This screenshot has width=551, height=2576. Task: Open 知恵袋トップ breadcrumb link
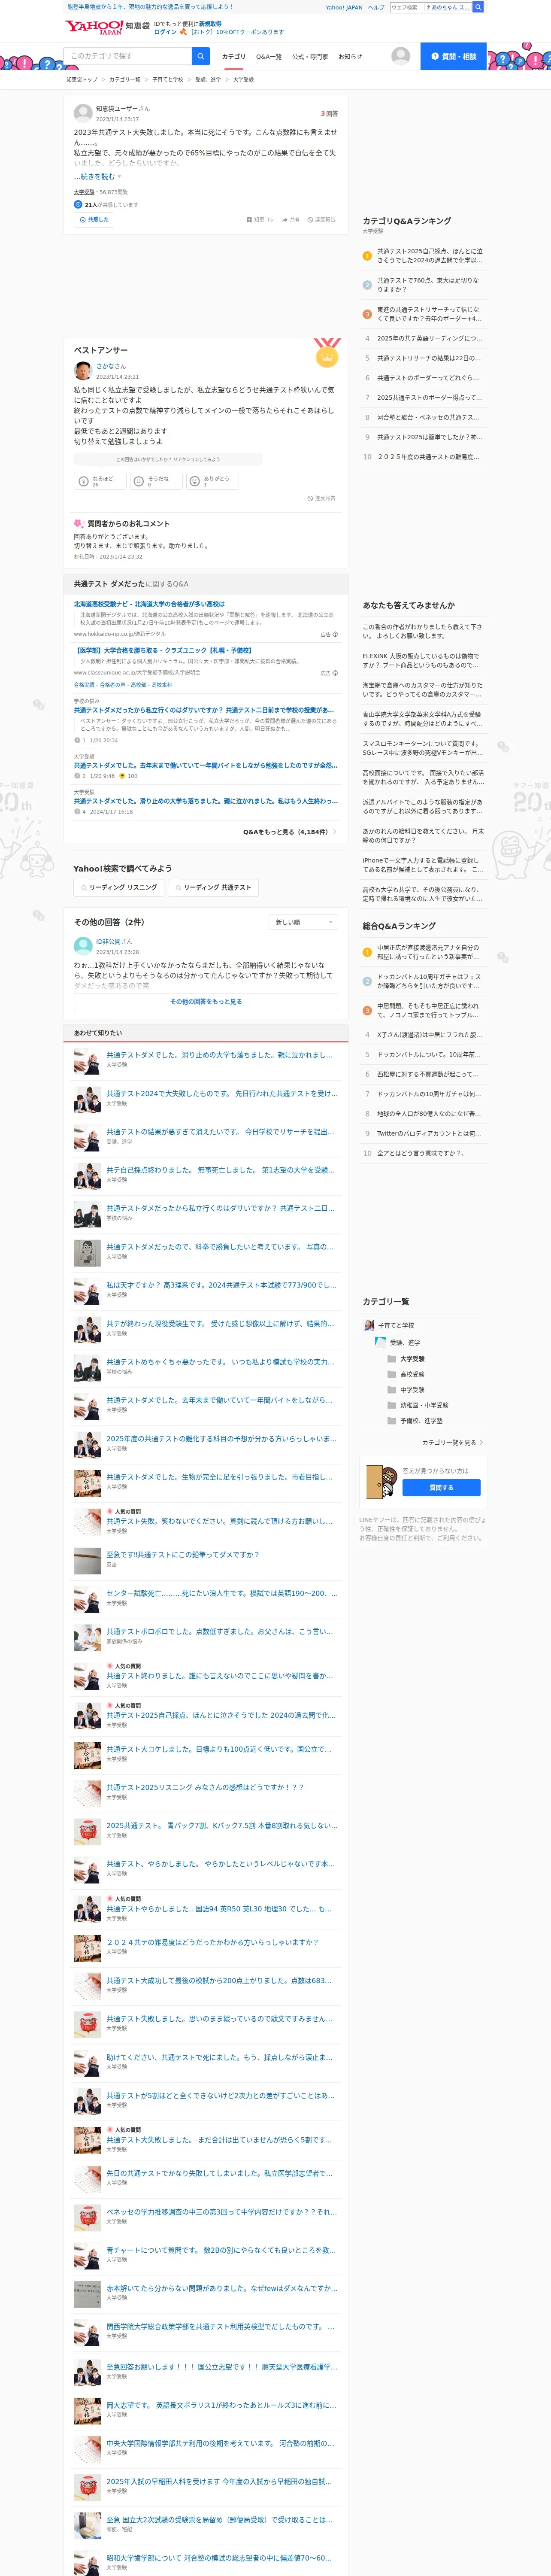[x=82, y=79]
